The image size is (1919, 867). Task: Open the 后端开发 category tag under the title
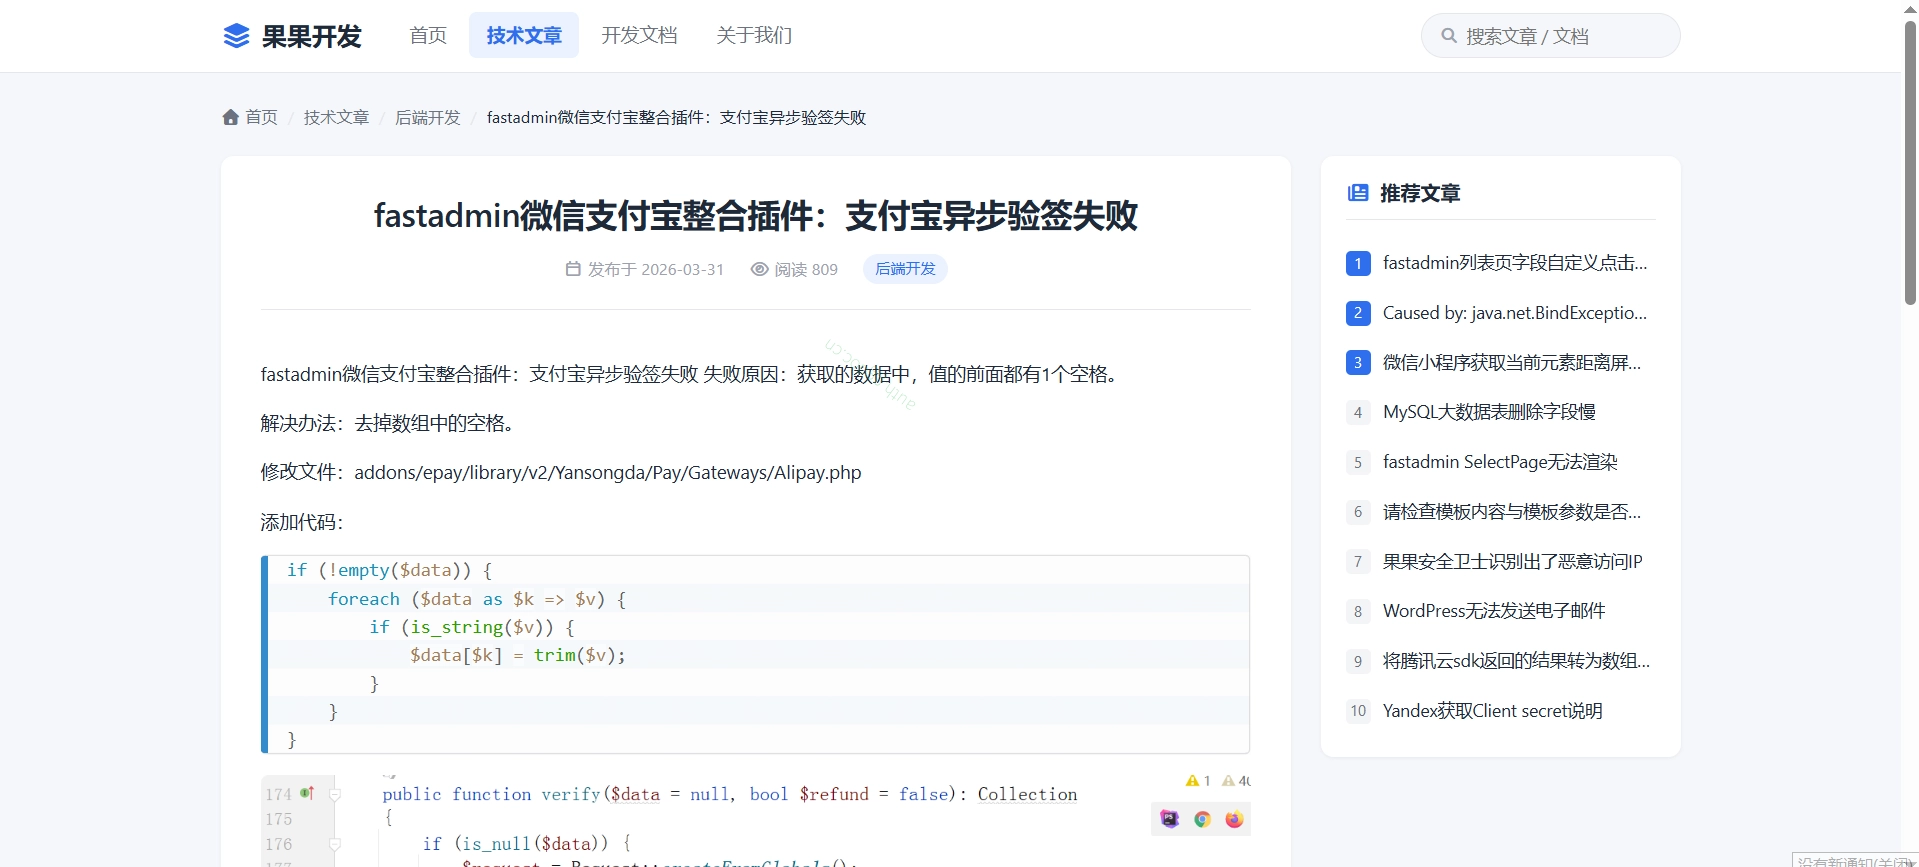click(x=905, y=269)
